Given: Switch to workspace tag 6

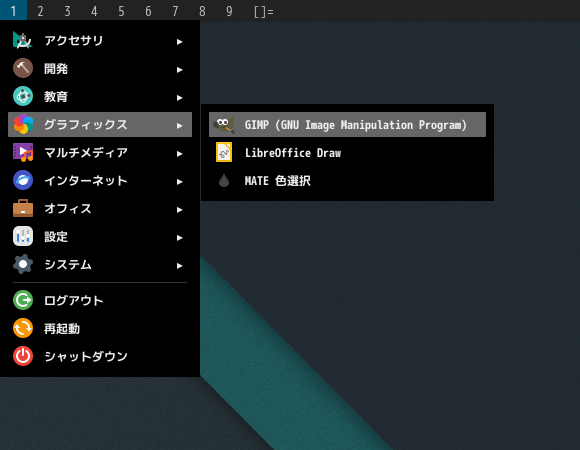Looking at the screenshot, I should pyautogui.click(x=148, y=11).
